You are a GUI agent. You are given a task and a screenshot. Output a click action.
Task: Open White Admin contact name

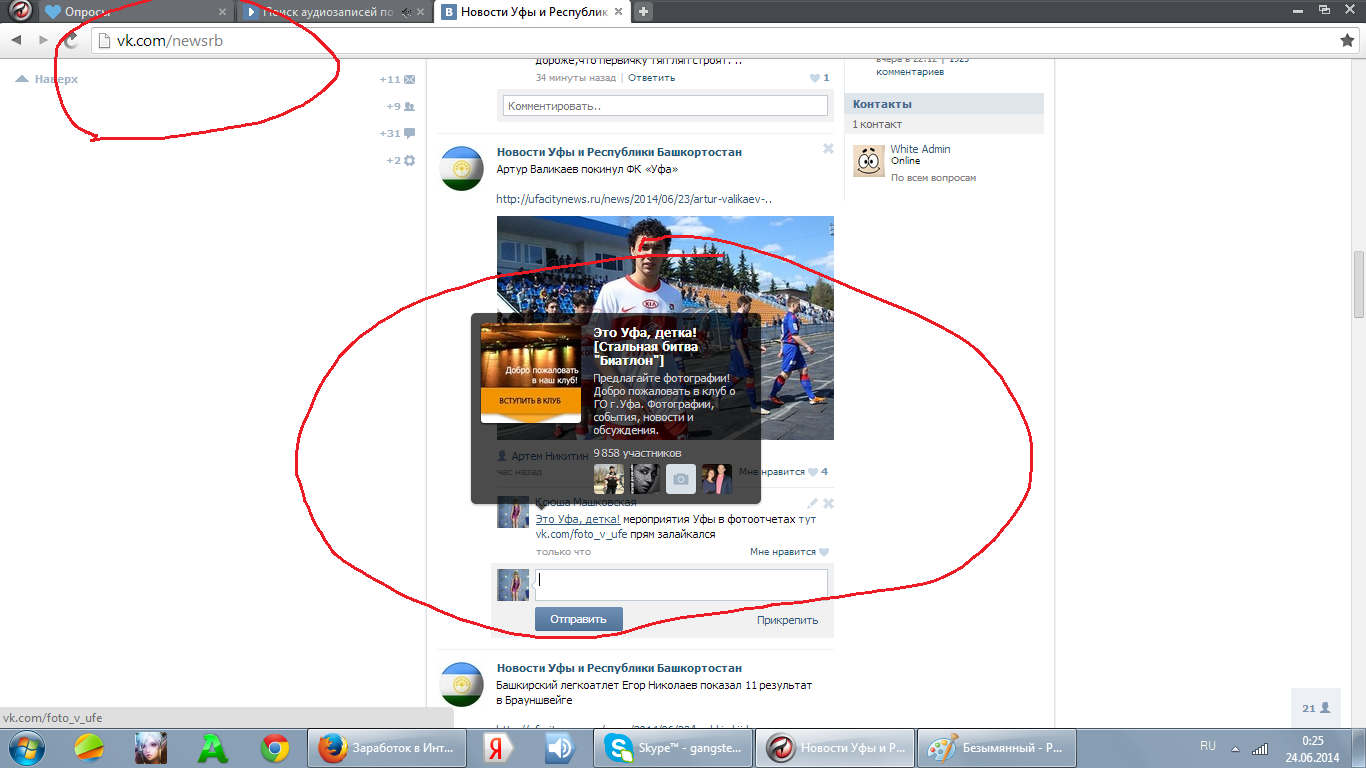pyautogui.click(x=921, y=149)
